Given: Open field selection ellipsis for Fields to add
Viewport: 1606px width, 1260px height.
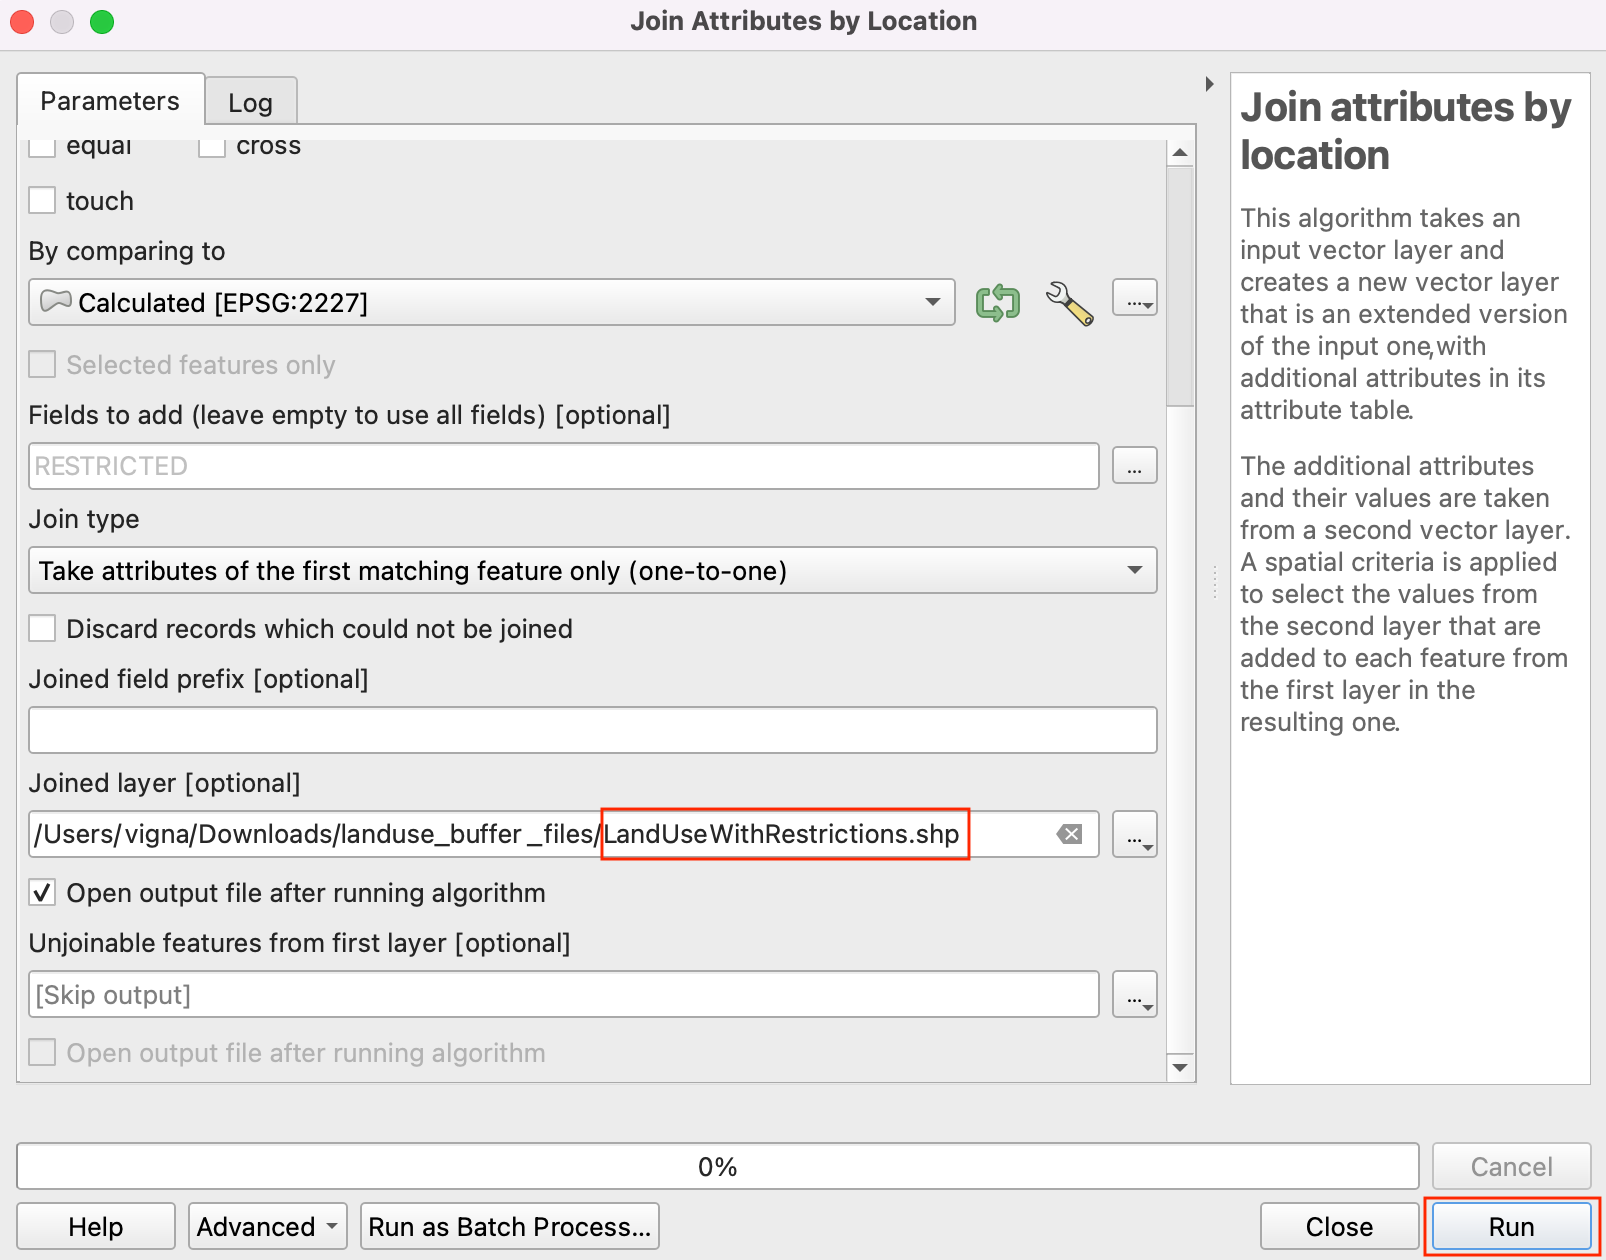Looking at the screenshot, I should [x=1134, y=466].
